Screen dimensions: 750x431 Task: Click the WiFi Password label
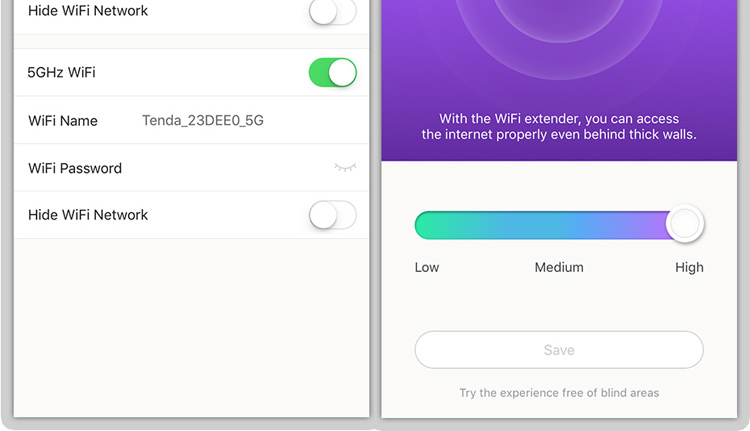click(75, 168)
